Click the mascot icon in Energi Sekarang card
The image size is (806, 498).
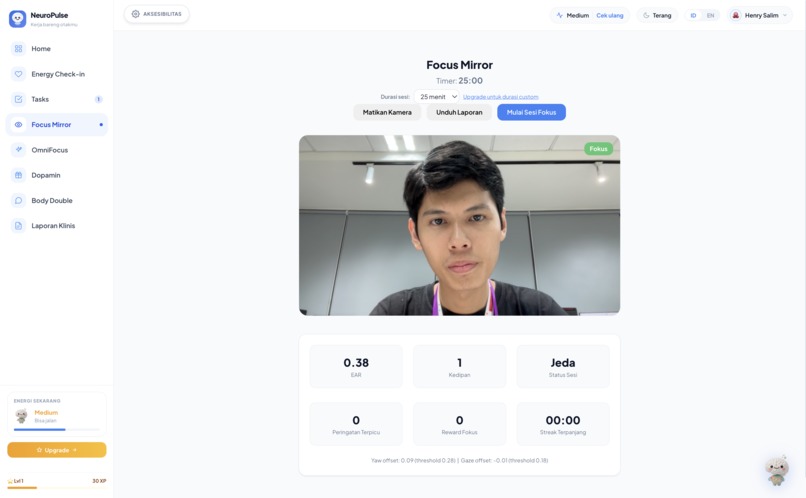[22, 415]
